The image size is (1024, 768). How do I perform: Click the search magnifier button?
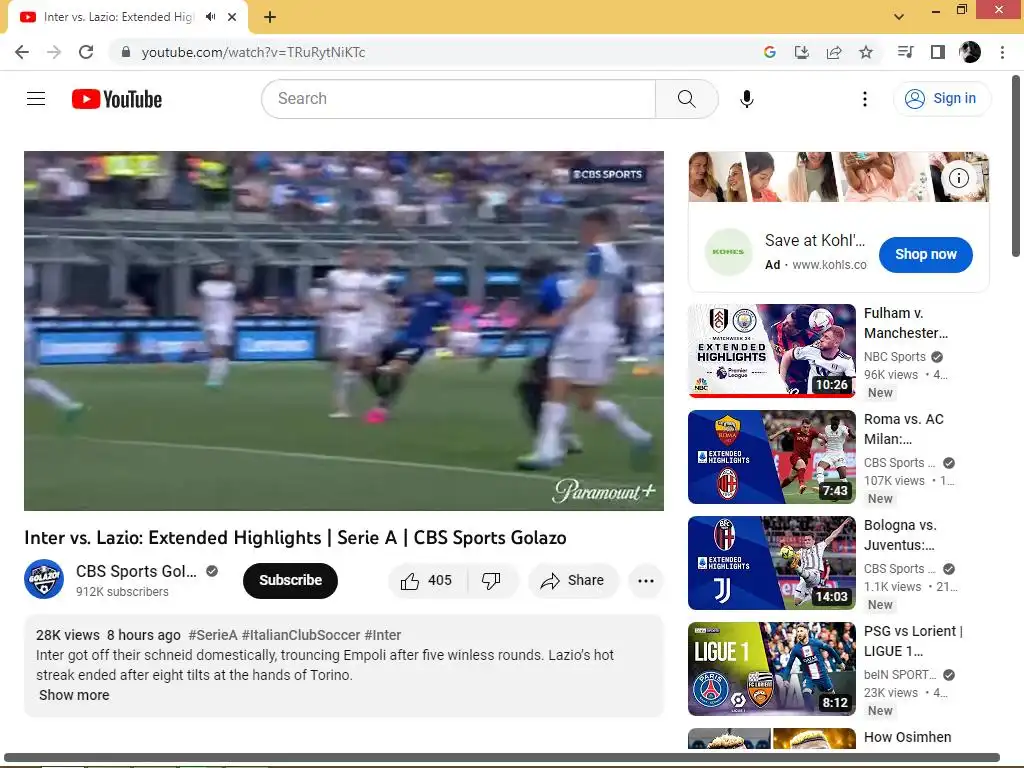[686, 99]
